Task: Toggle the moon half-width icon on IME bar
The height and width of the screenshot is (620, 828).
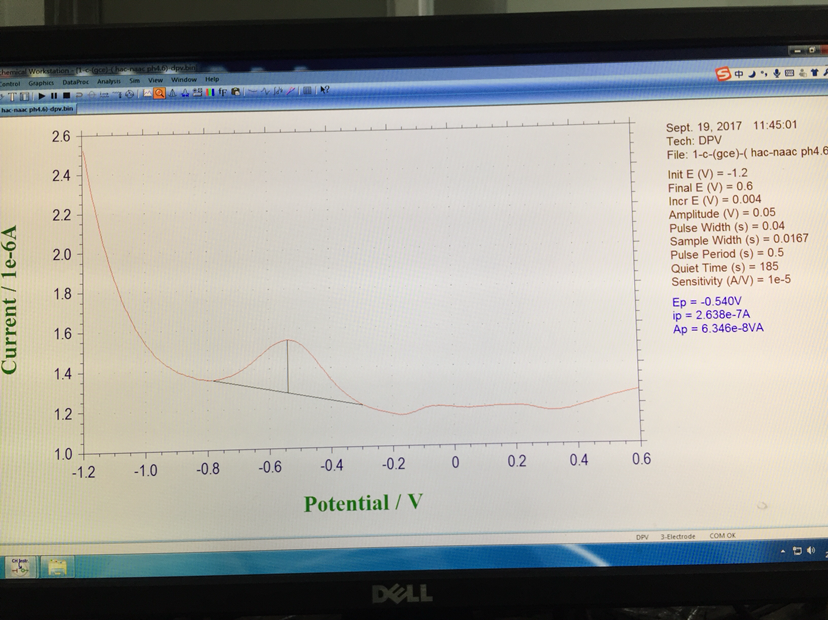Action: tap(751, 73)
